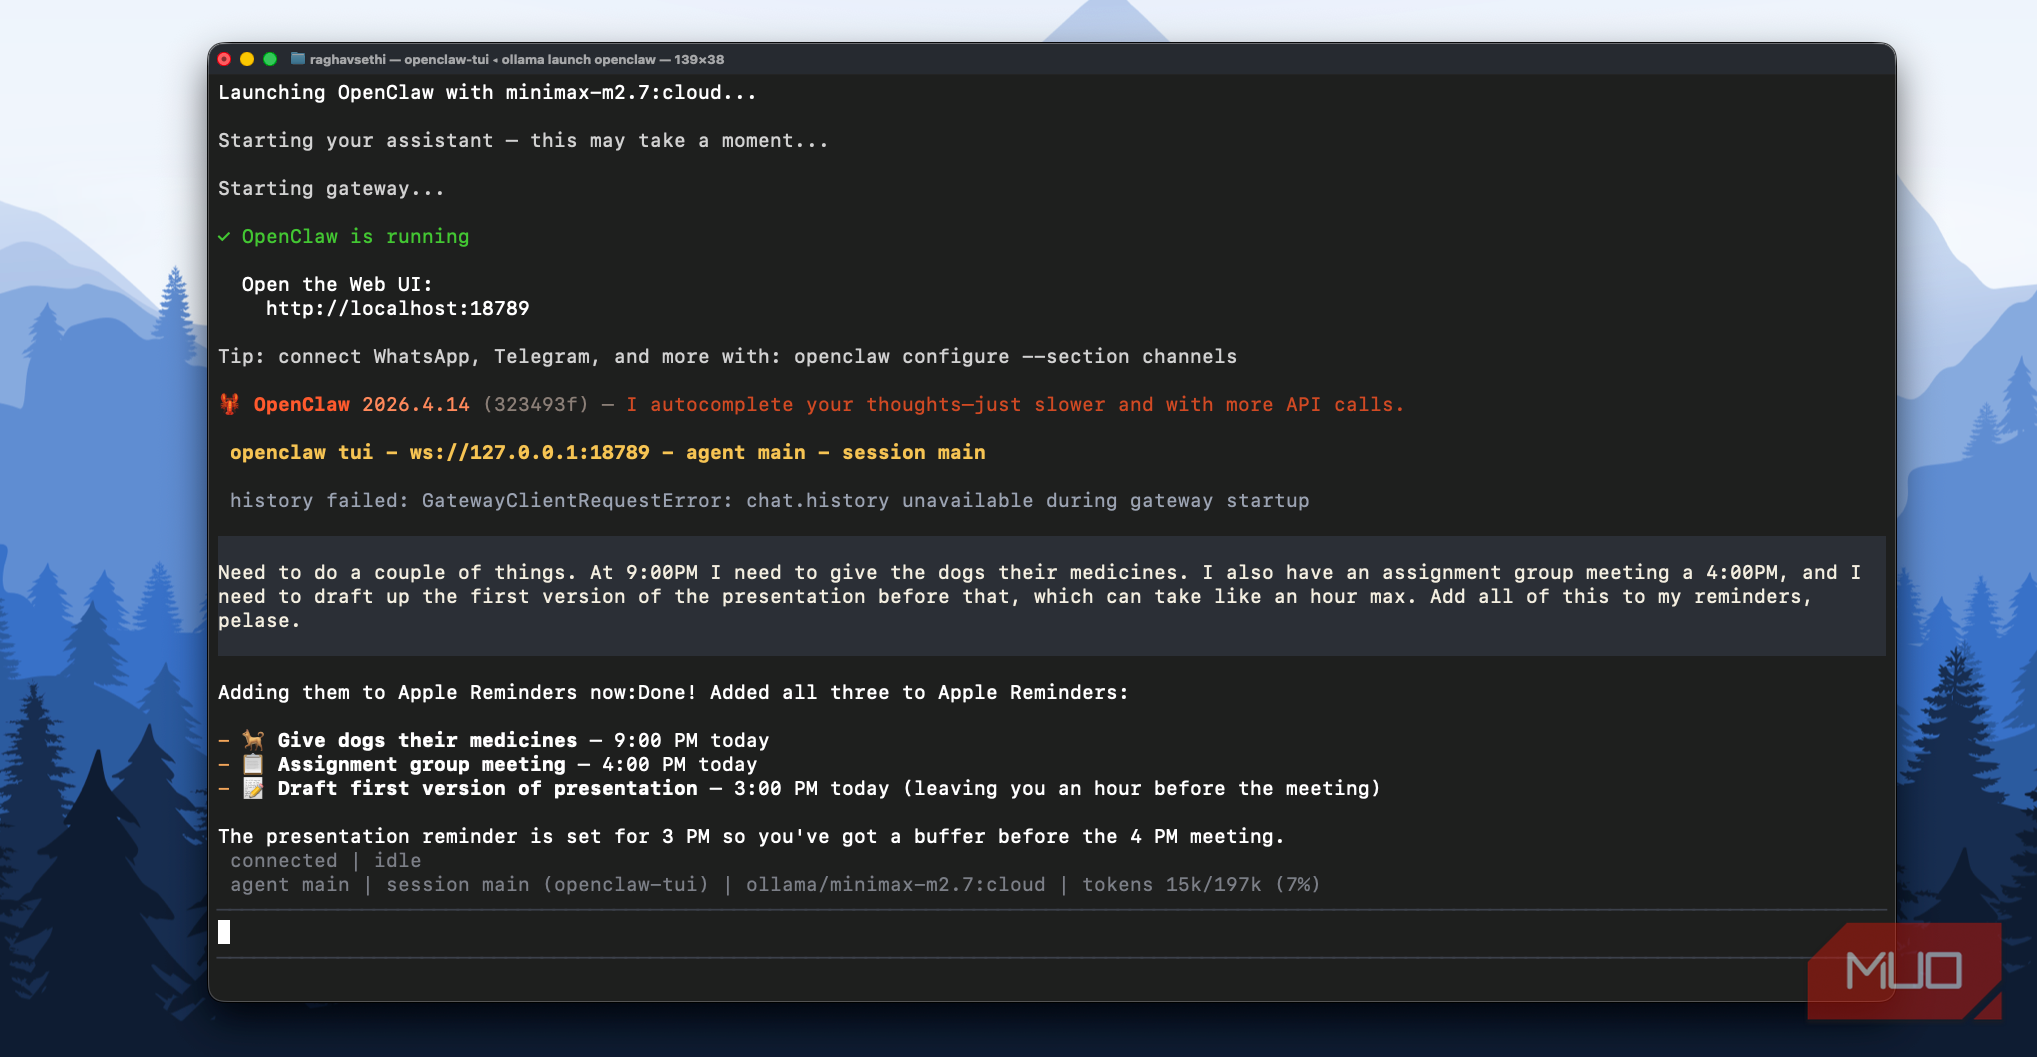Image resolution: width=2037 pixels, height=1057 pixels.
Task: Click the highlighted user message block
Action: pyautogui.click(x=1052, y=596)
